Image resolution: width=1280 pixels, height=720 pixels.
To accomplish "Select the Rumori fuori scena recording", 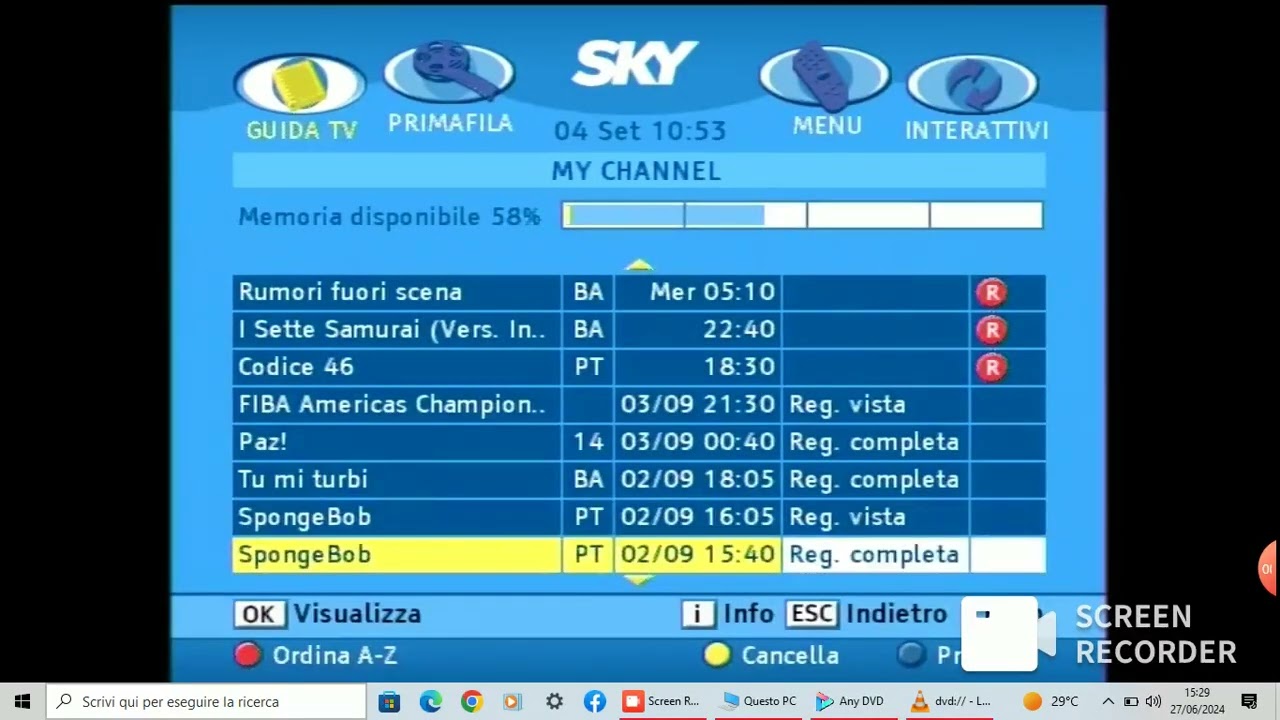I will point(639,292).
